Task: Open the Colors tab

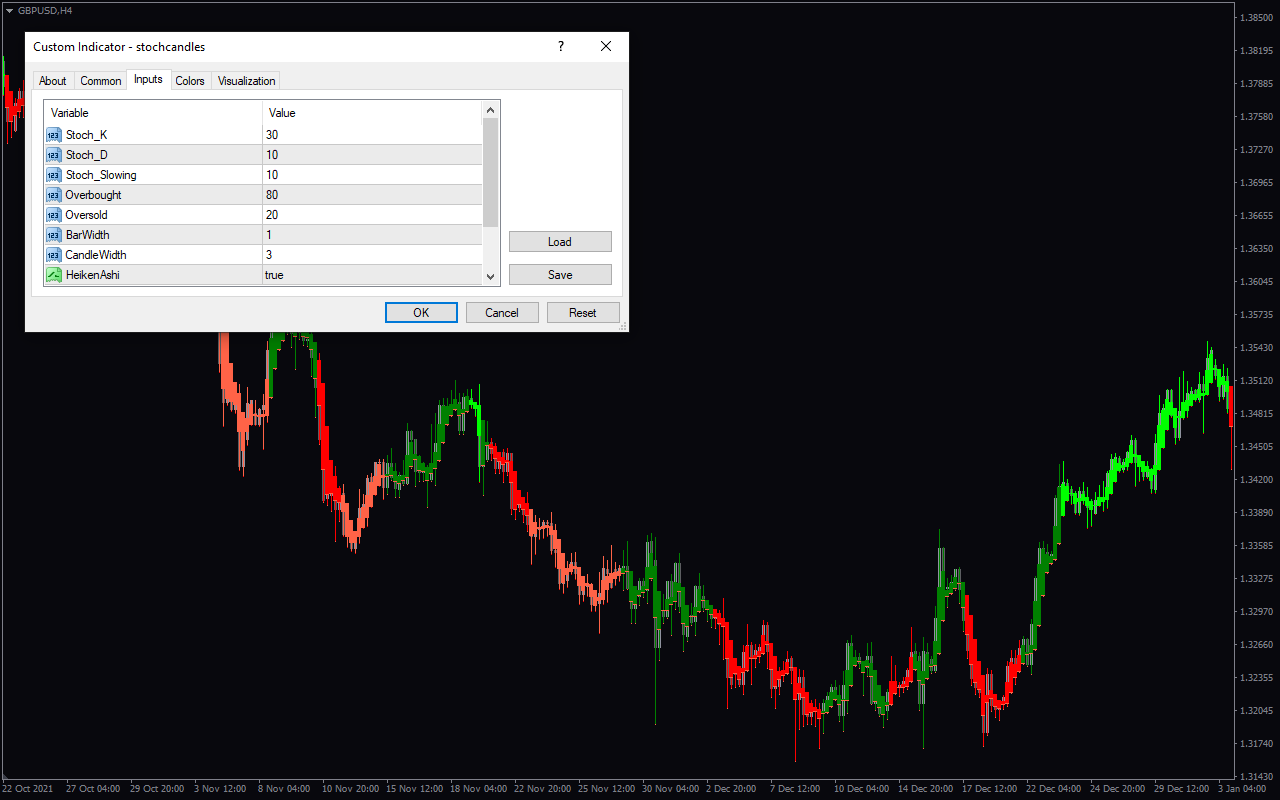Action: pyautogui.click(x=190, y=81)
